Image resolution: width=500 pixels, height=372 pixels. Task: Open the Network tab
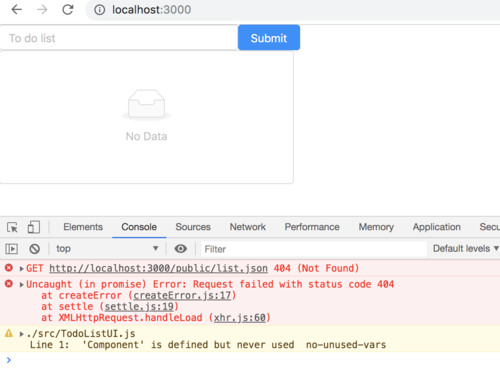tap(248, 227)
